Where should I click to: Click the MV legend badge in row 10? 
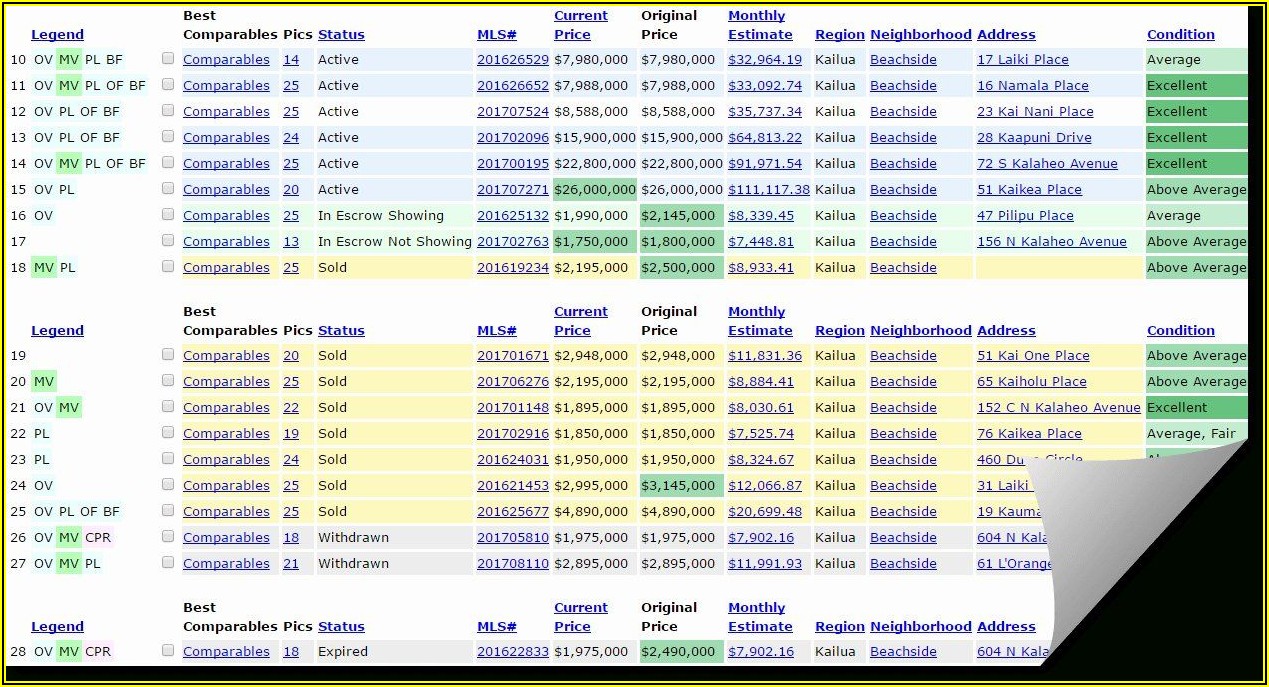coord(69,60)
